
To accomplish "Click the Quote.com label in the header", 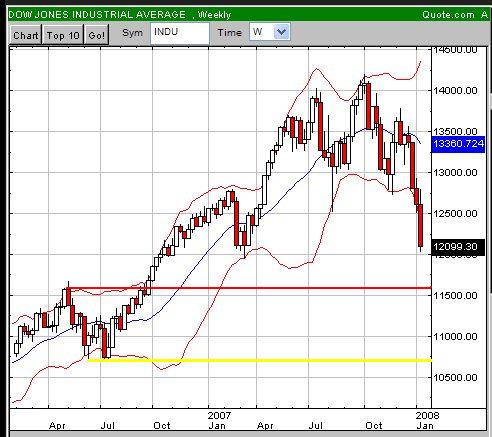I will tap(448, 14).
